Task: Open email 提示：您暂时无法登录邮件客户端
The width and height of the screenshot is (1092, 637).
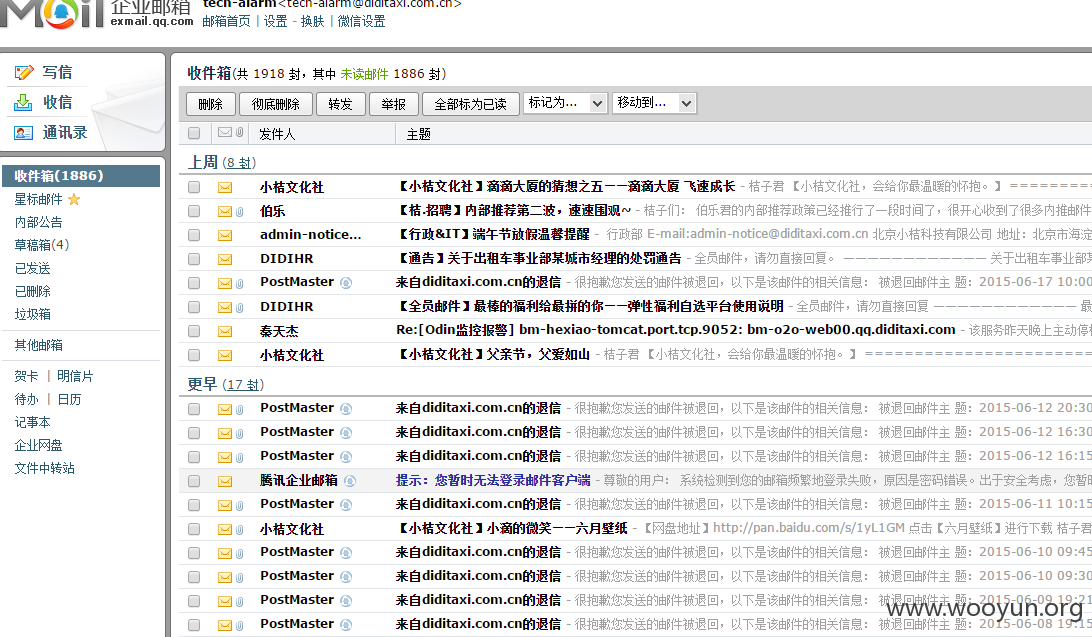Action: point(493,480)
